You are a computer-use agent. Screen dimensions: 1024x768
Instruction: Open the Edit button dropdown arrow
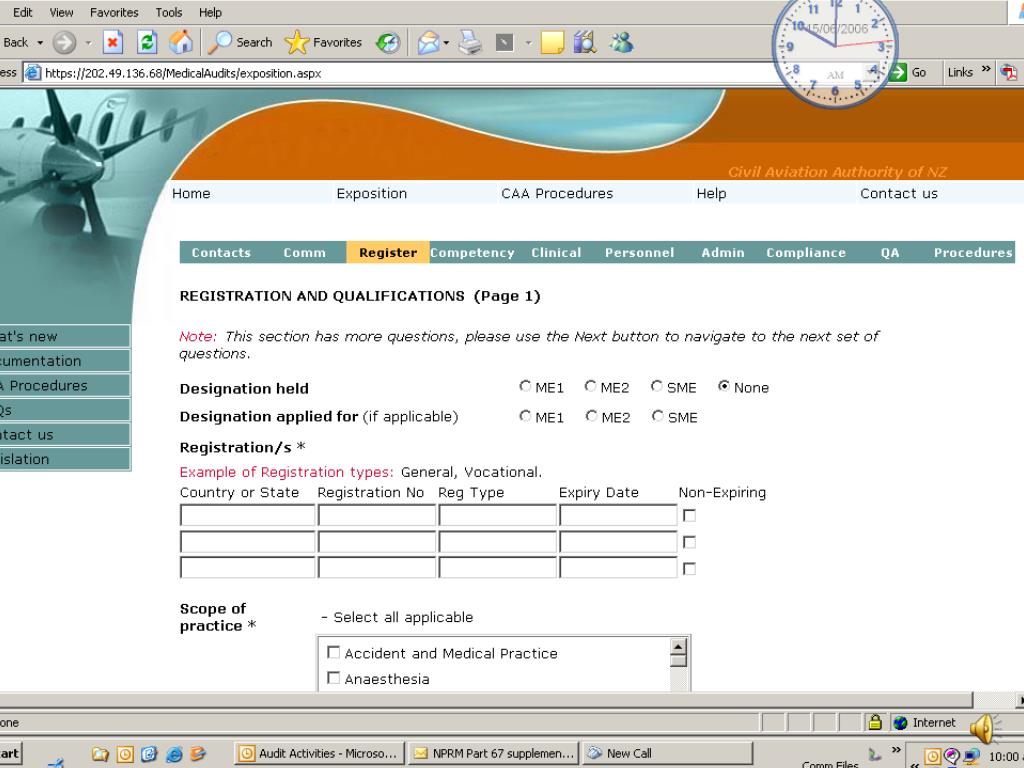tap(528, 43)
